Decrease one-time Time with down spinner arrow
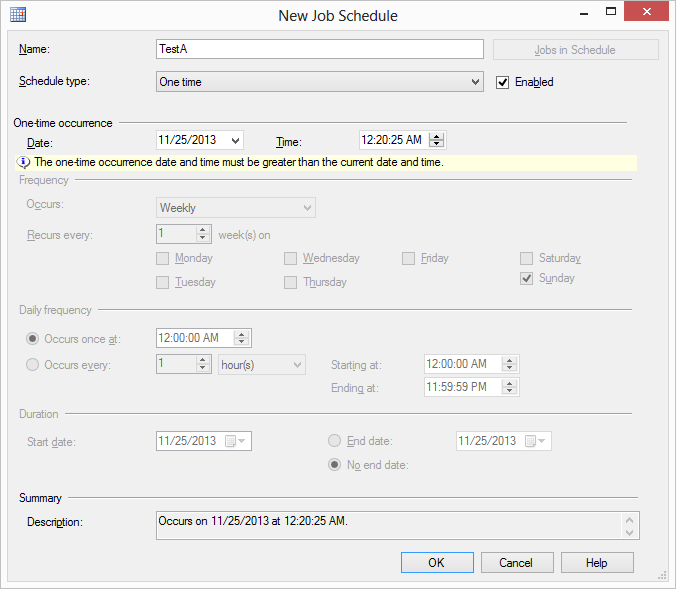 tap(437, 145)
